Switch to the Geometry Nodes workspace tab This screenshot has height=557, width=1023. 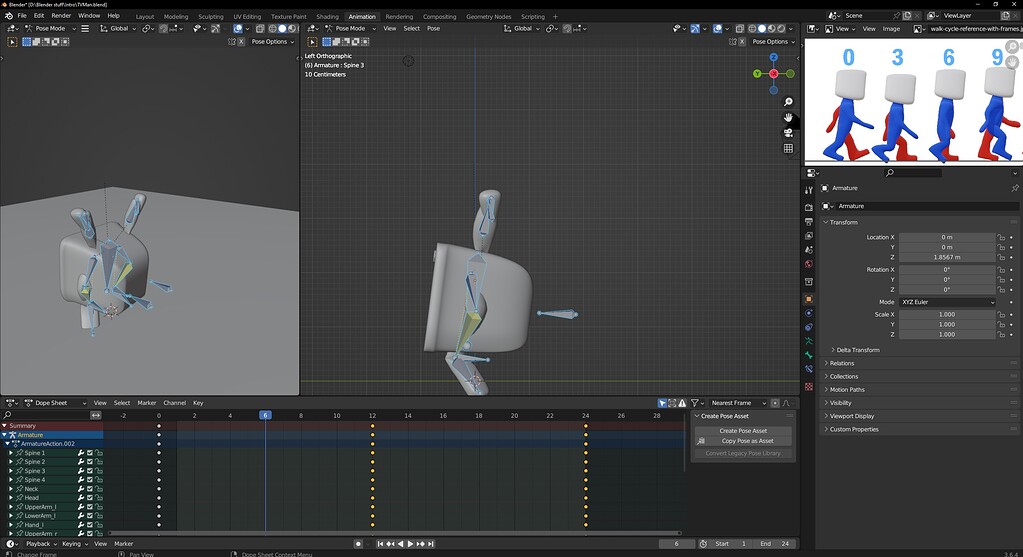(489, 16)
